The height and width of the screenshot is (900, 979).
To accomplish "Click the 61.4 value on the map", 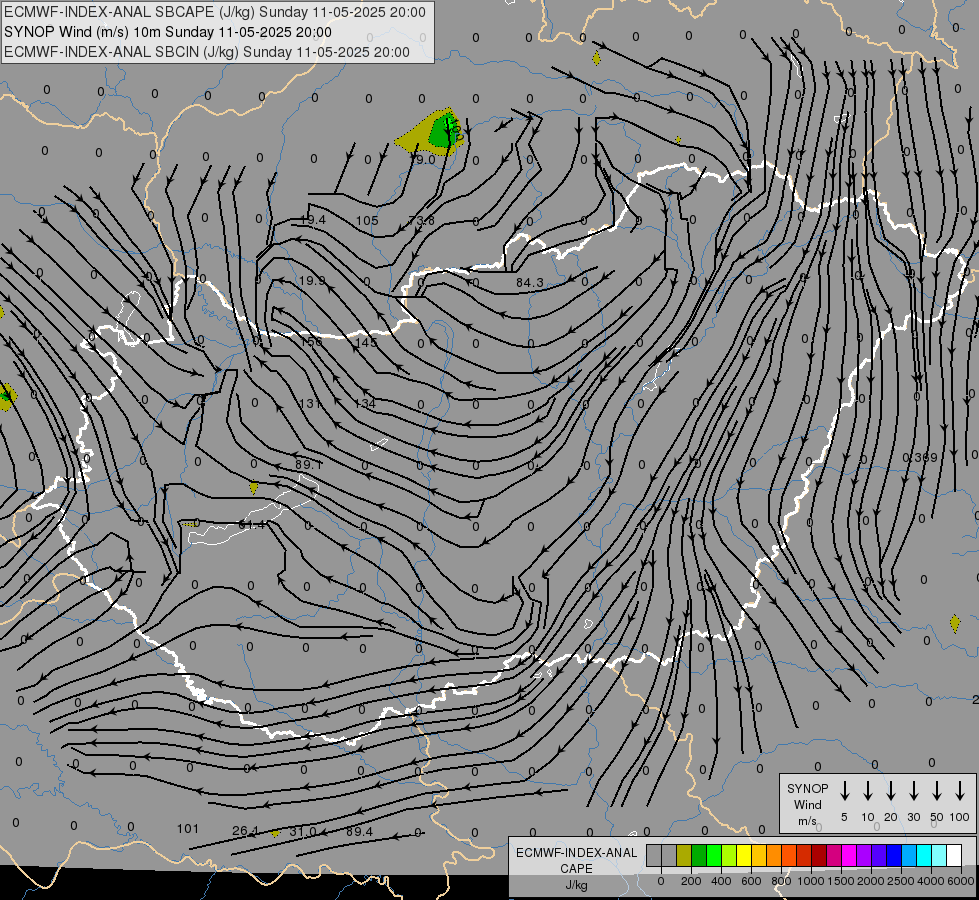I will click(x=252, y=525).
